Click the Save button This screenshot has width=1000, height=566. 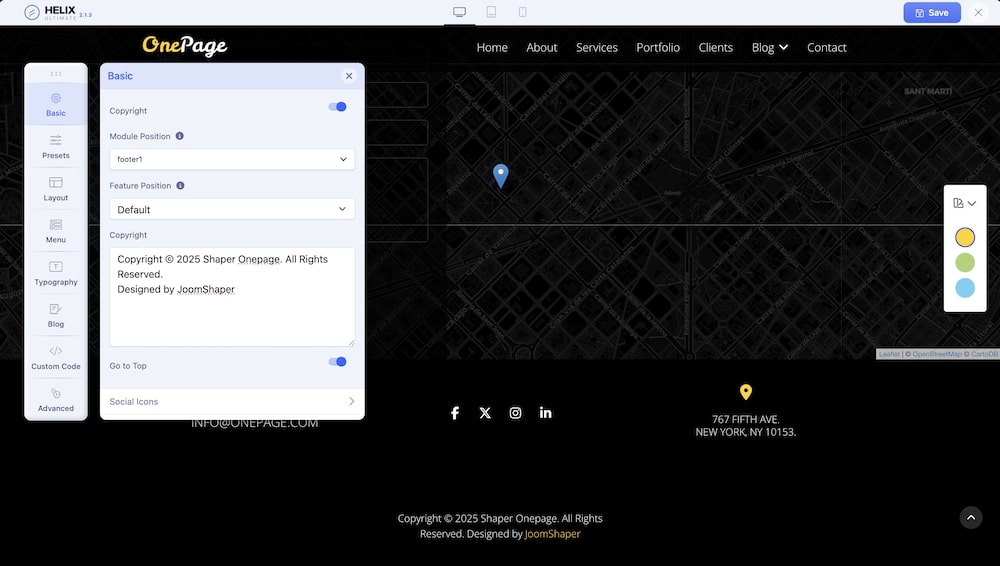(931, 13)
